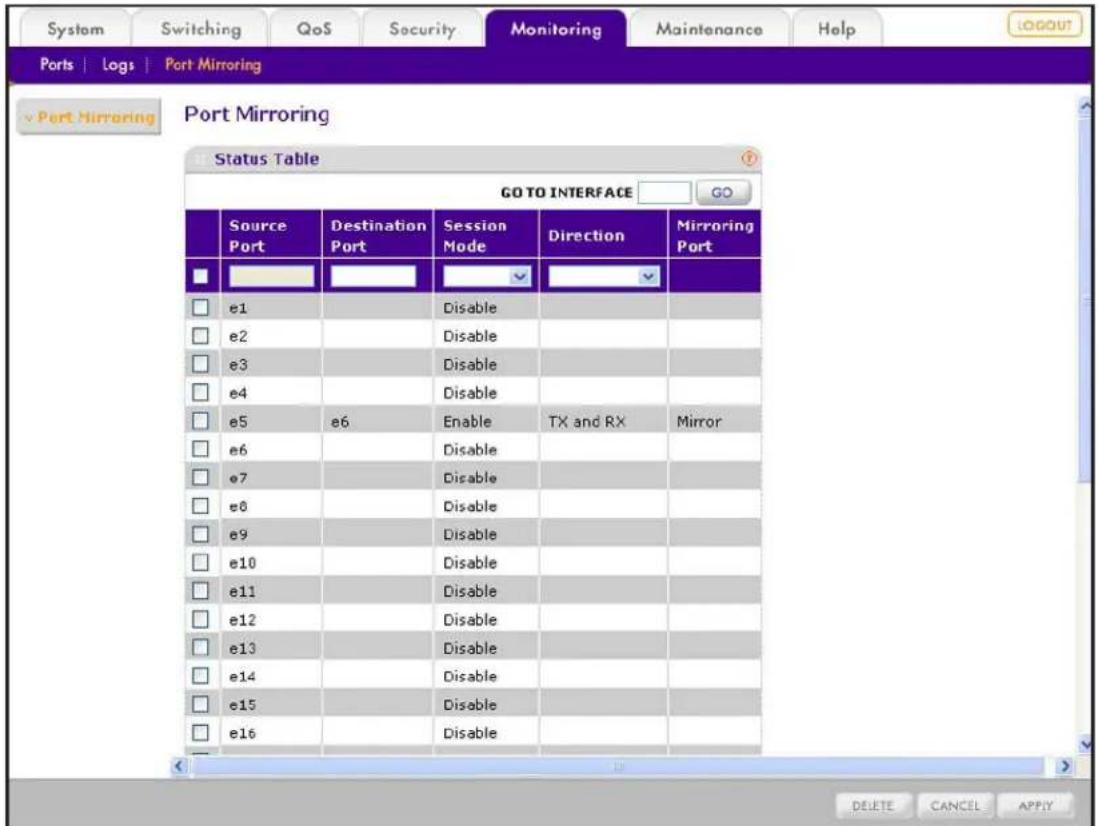Click the Source Port input field
Screen dimensions: 1098x826
click(272, 276)
